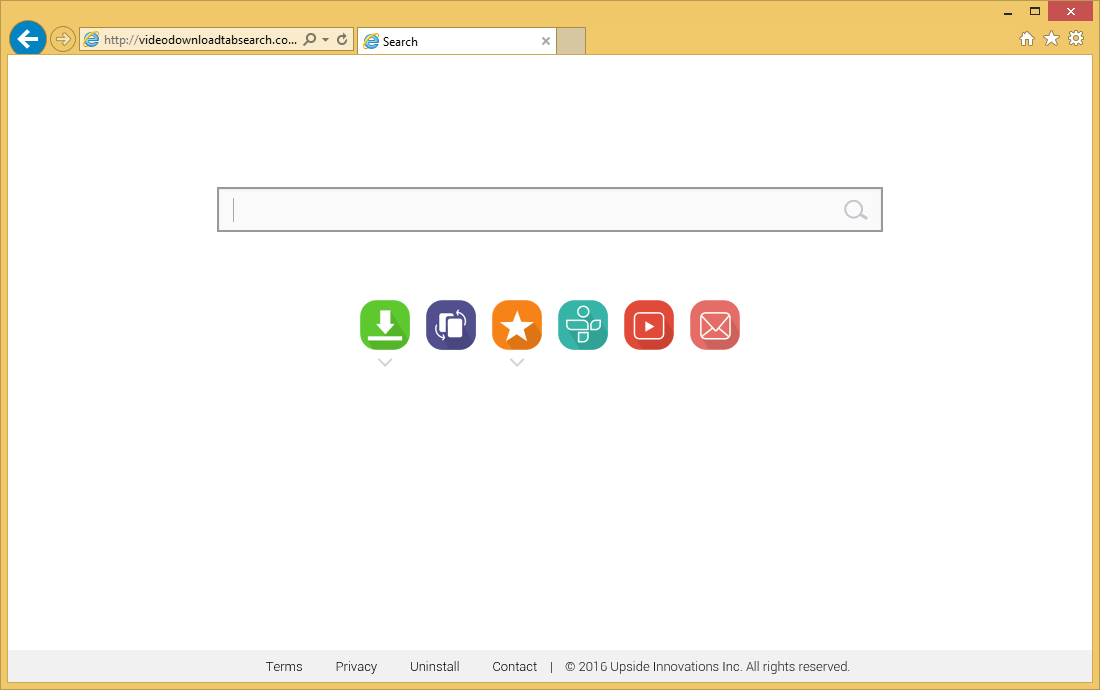Viewport: 1100px width, 690px height.
Task: Click the magnifying glass to search
Action: 855,209
